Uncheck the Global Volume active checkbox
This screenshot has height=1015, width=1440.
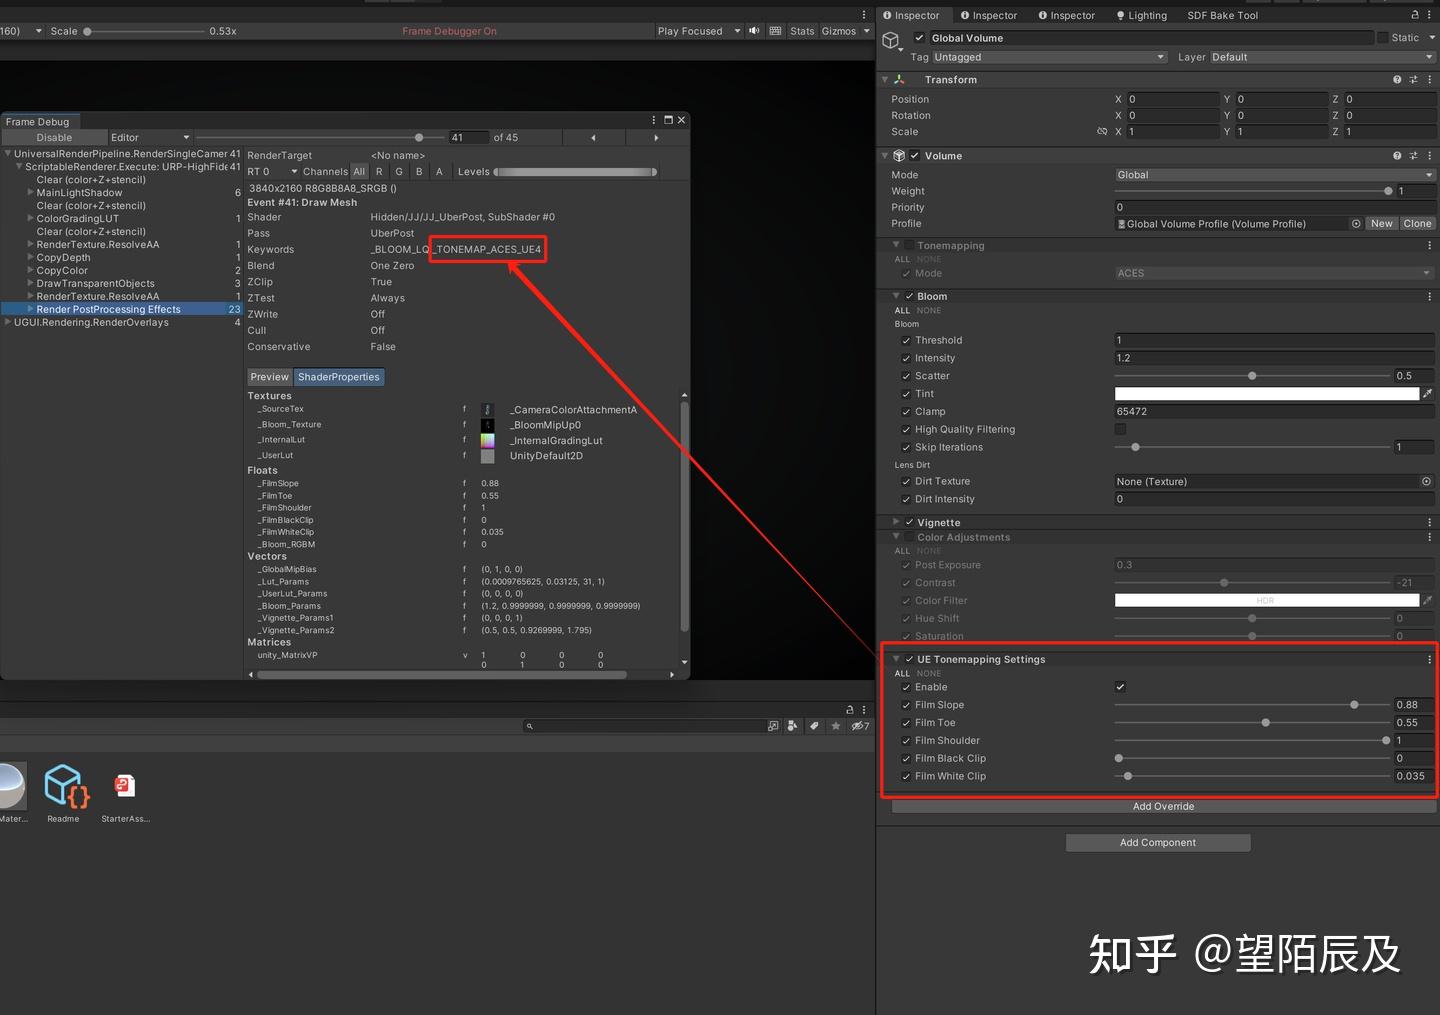pos(918,37)
